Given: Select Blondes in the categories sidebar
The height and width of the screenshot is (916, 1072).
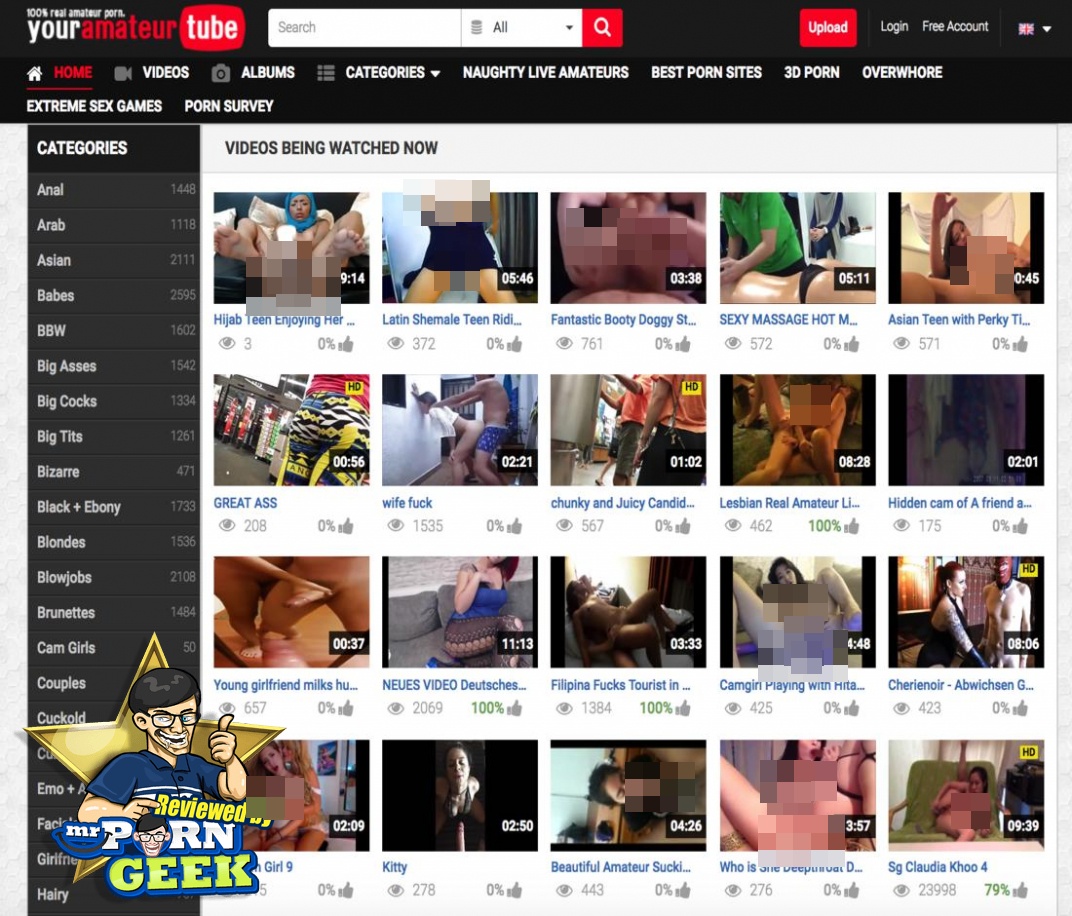Looking at the screenshot, I should [62, 542].
